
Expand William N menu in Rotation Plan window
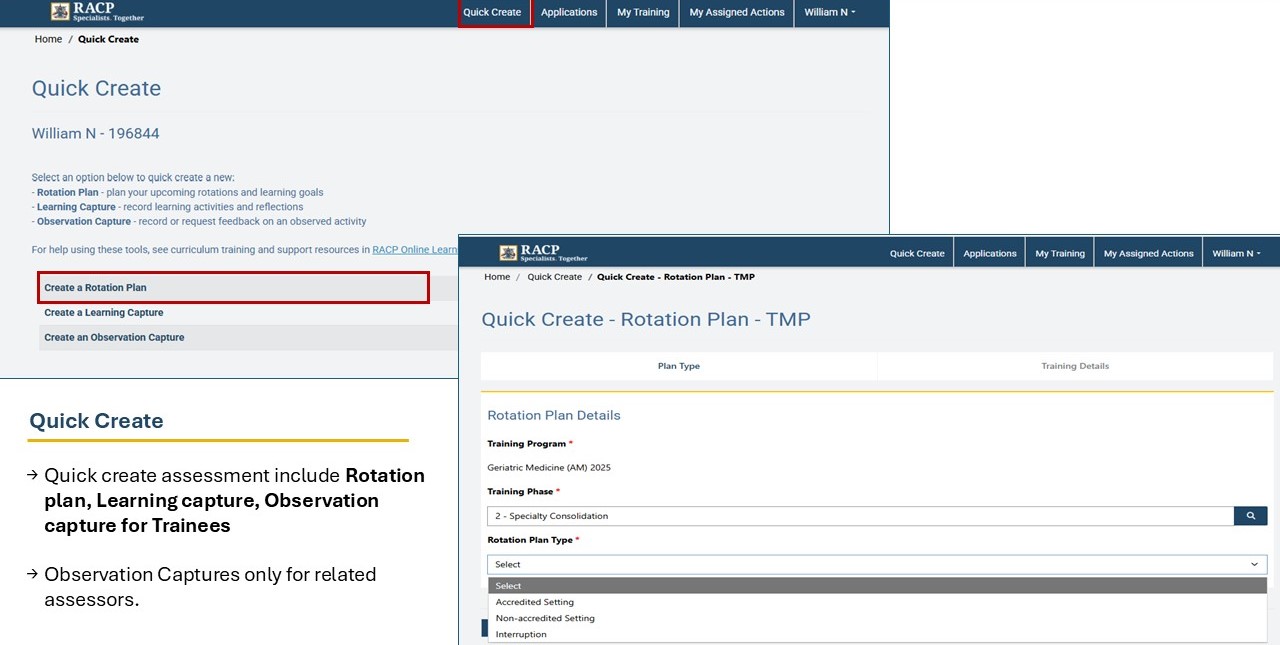(x=1236, y=253)
